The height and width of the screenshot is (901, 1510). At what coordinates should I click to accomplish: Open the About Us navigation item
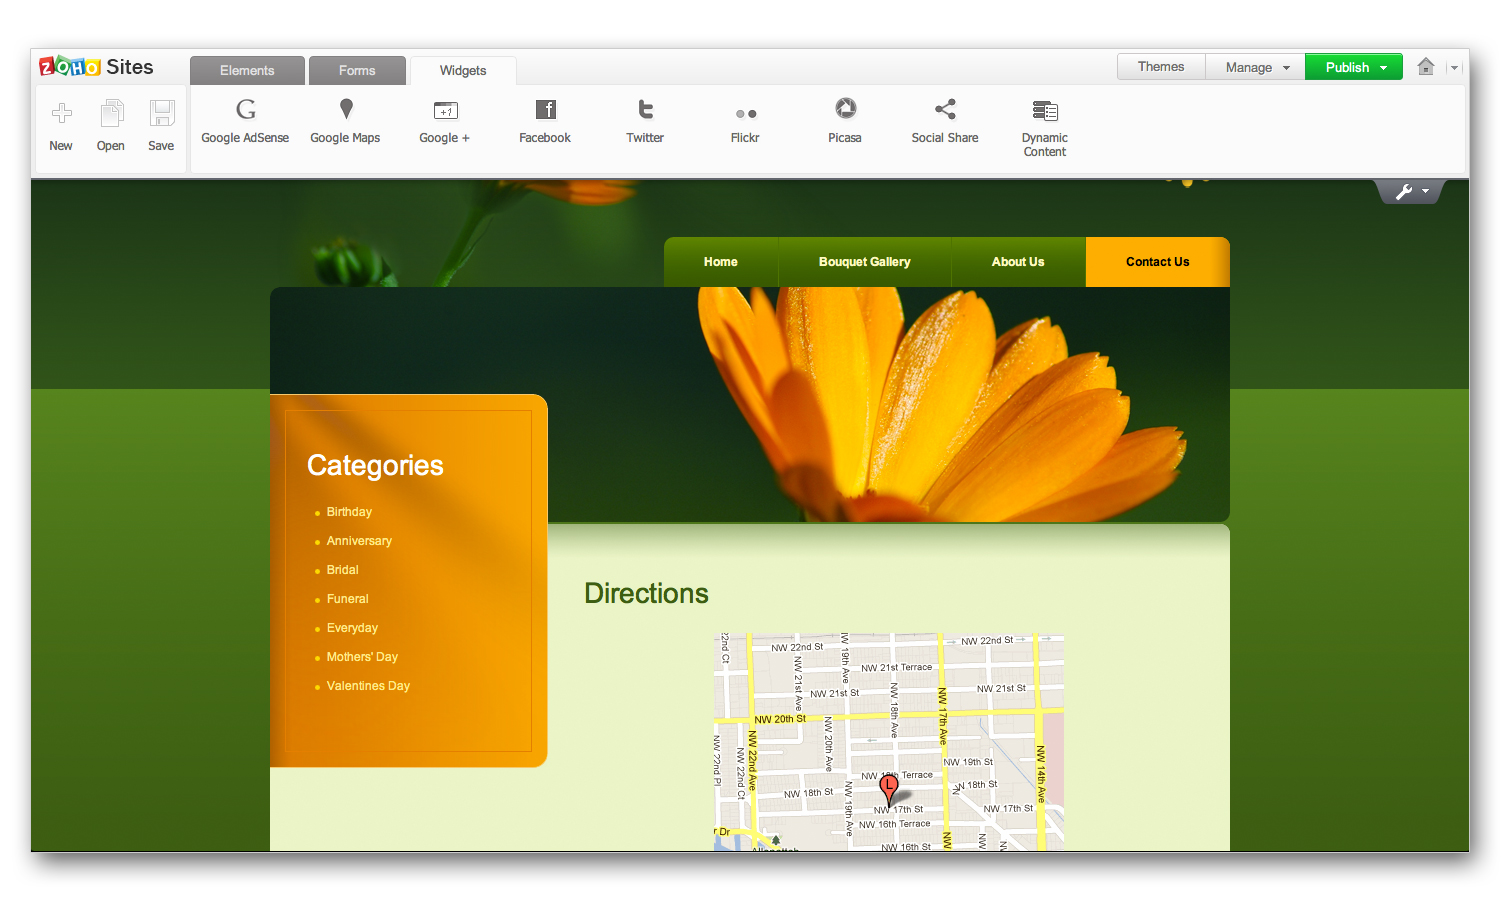tap(1018, 262)
